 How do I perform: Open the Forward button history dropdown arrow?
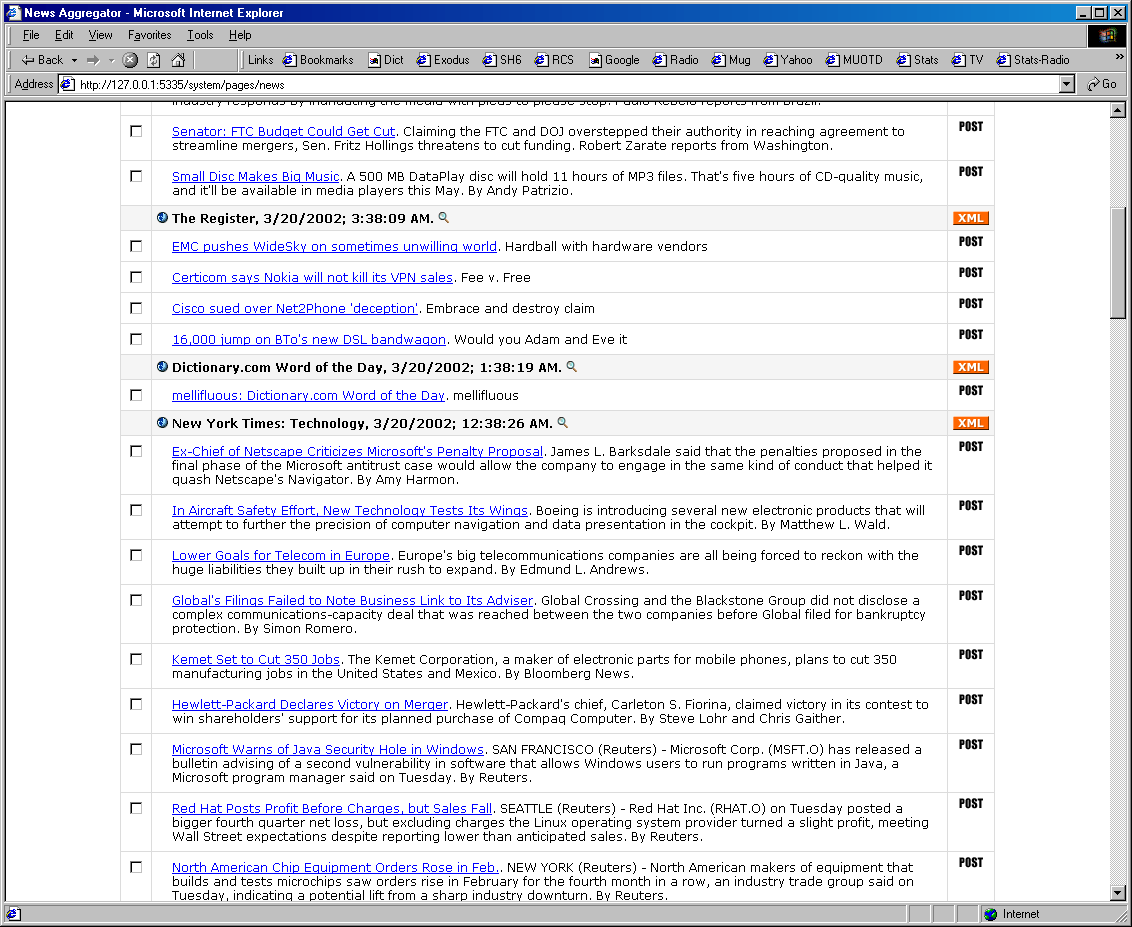(111, 60)
